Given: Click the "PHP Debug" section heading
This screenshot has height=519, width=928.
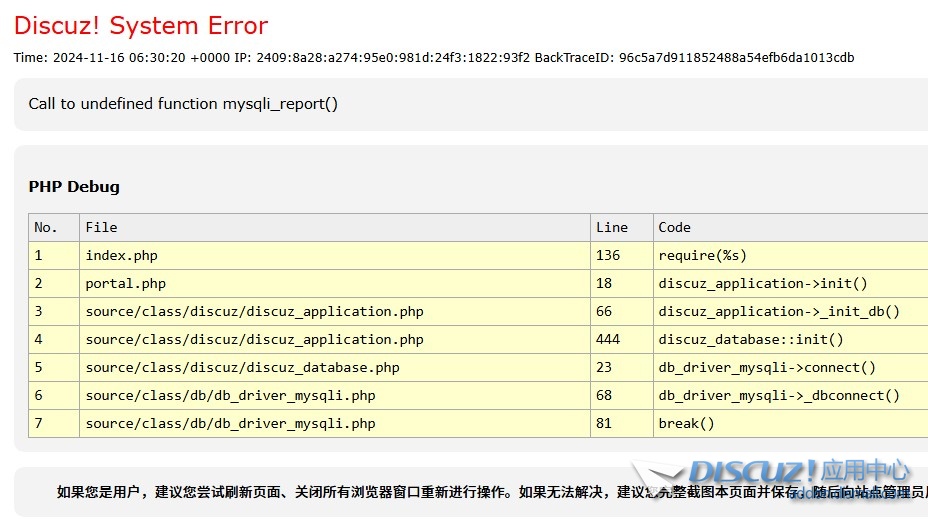Looking at the screenshot, I should (x=74, y=186).
